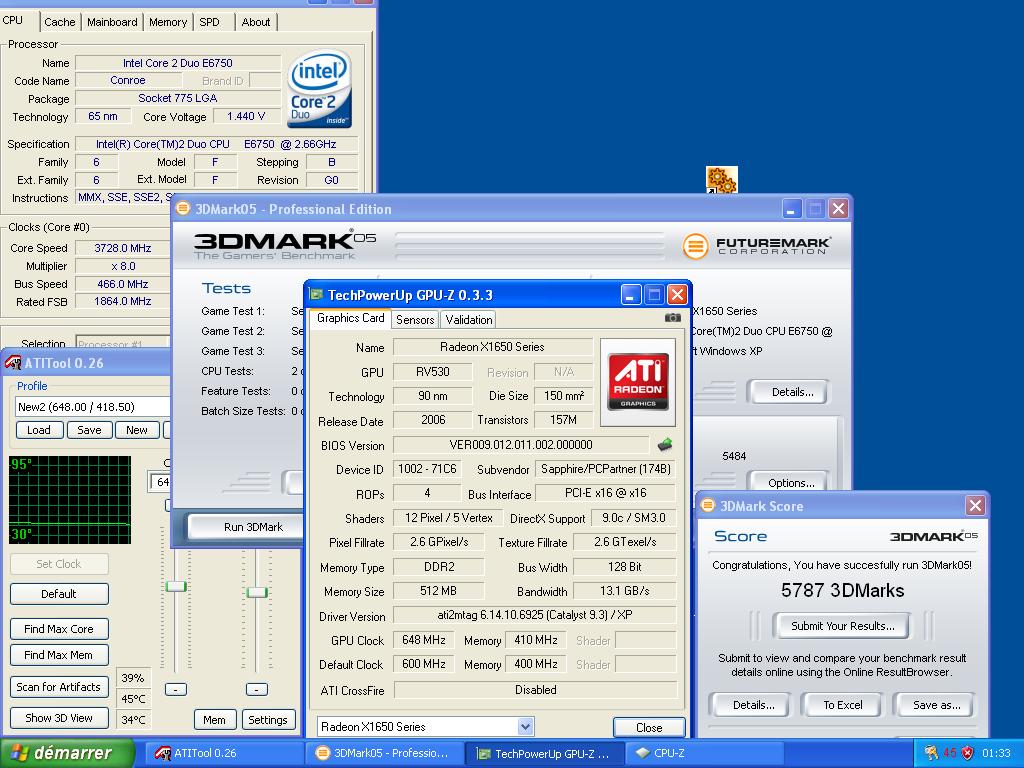
Task: Click the ATITool core clock slider handle
Action: click(x=176, y=586)
